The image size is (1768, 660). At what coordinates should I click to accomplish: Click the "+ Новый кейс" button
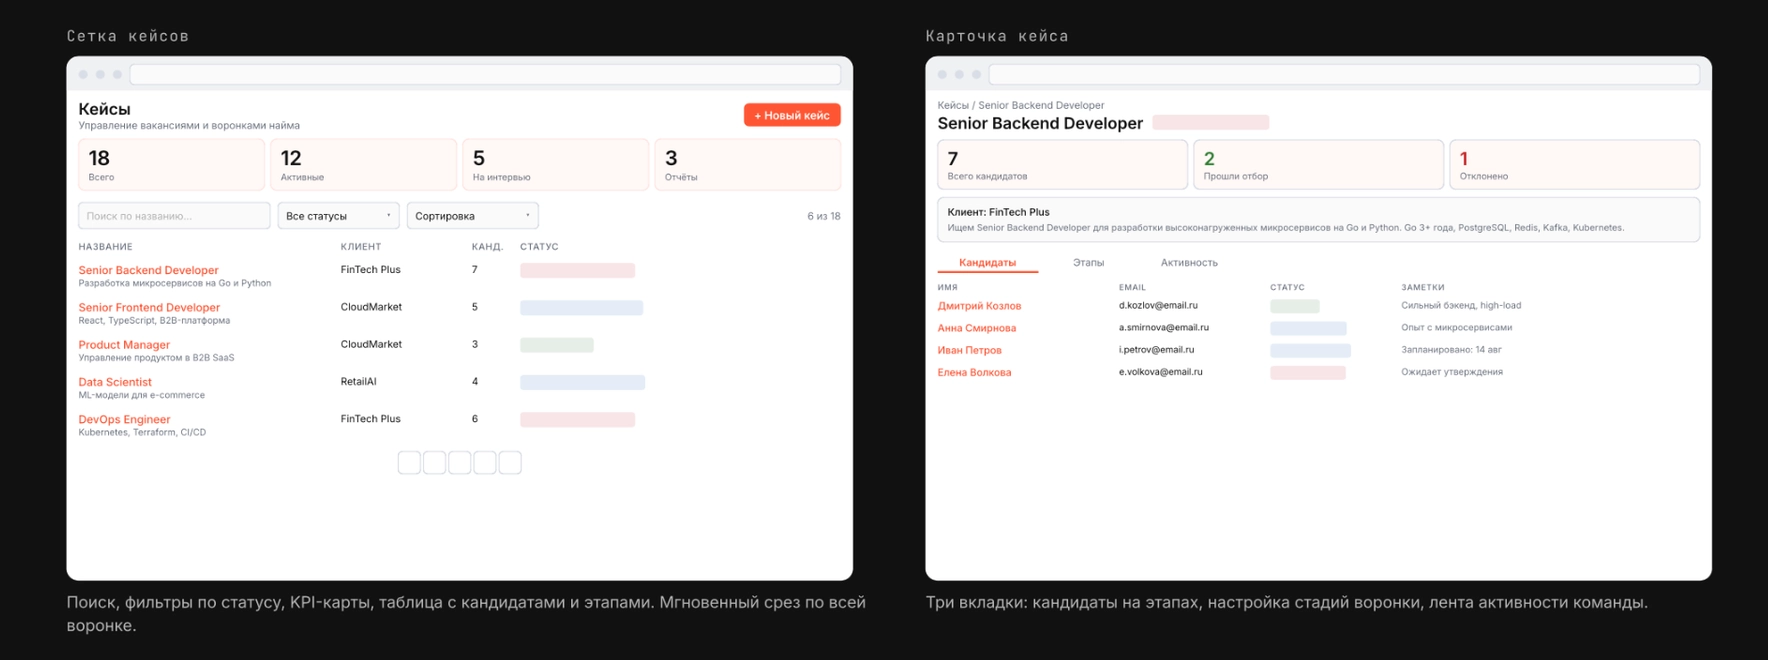click(x=792, y=115)
